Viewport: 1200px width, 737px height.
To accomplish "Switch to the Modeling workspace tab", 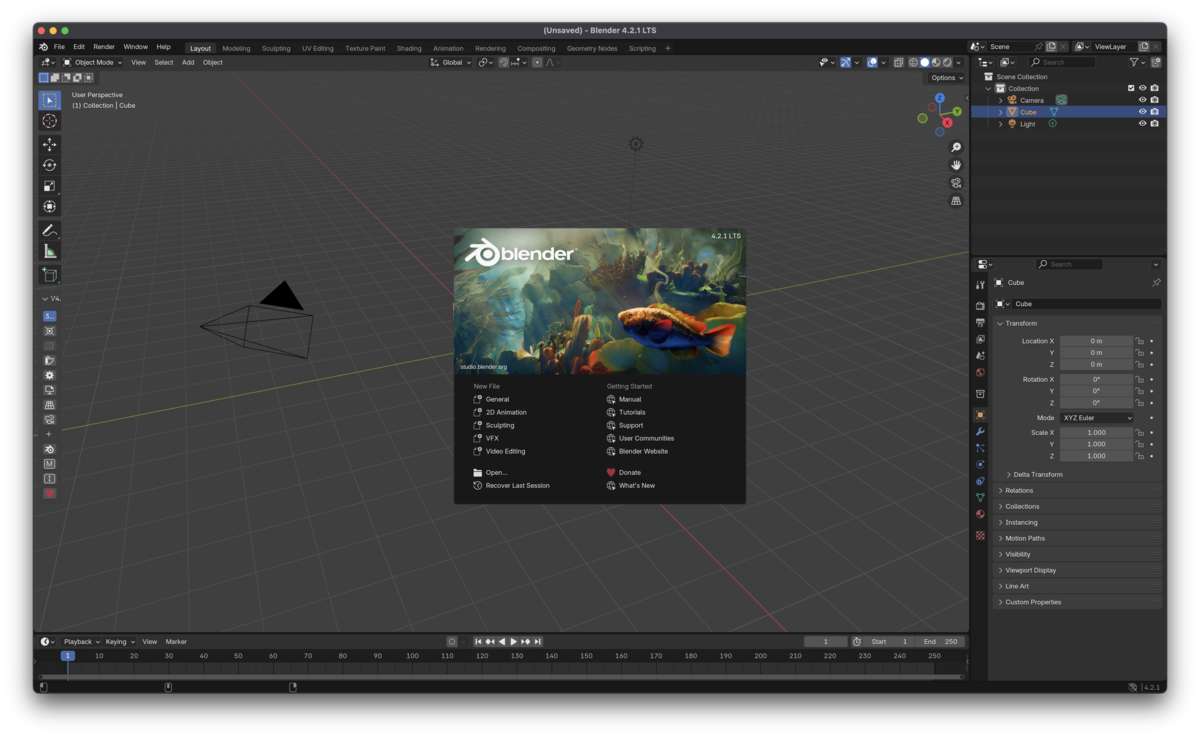I will [236, 48].
